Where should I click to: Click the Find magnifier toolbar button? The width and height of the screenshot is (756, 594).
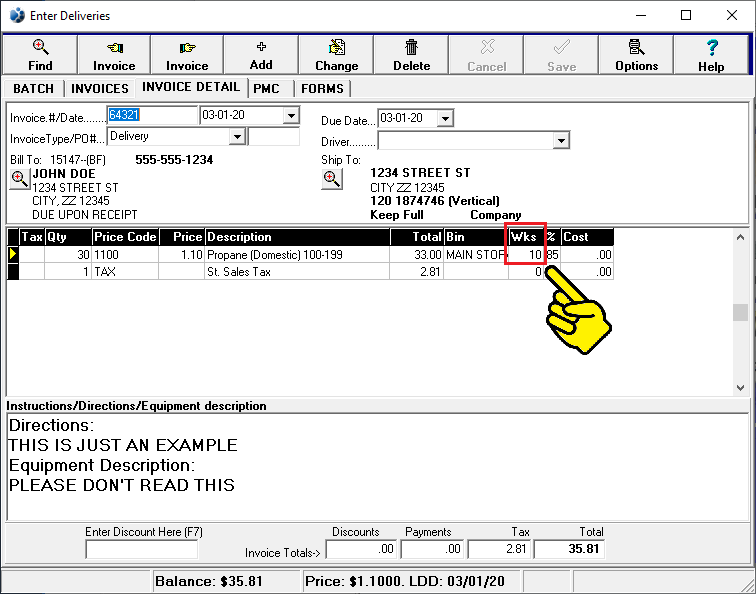(40, 54)
